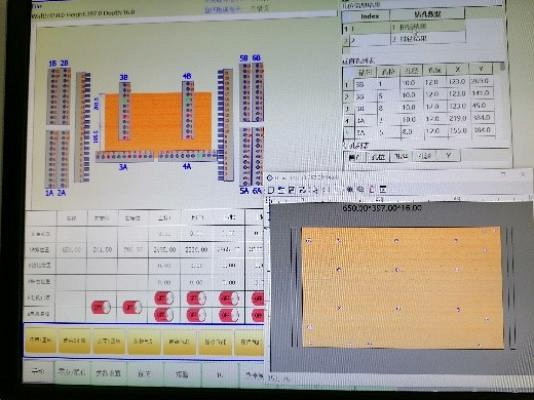Click the second gray button in bottom row

tap(73, 372)
